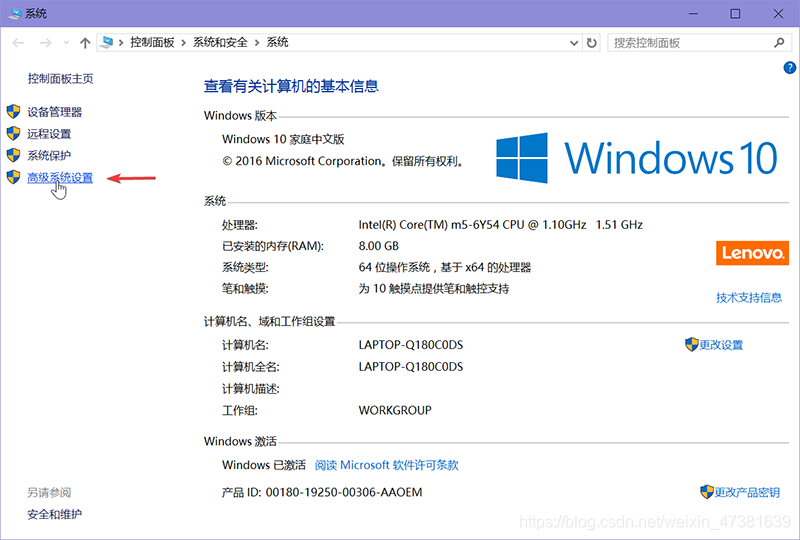Click the Refresh button
The height and width of the screenshot is (540, 800).
pyautogui.click(x=591, y=43)
